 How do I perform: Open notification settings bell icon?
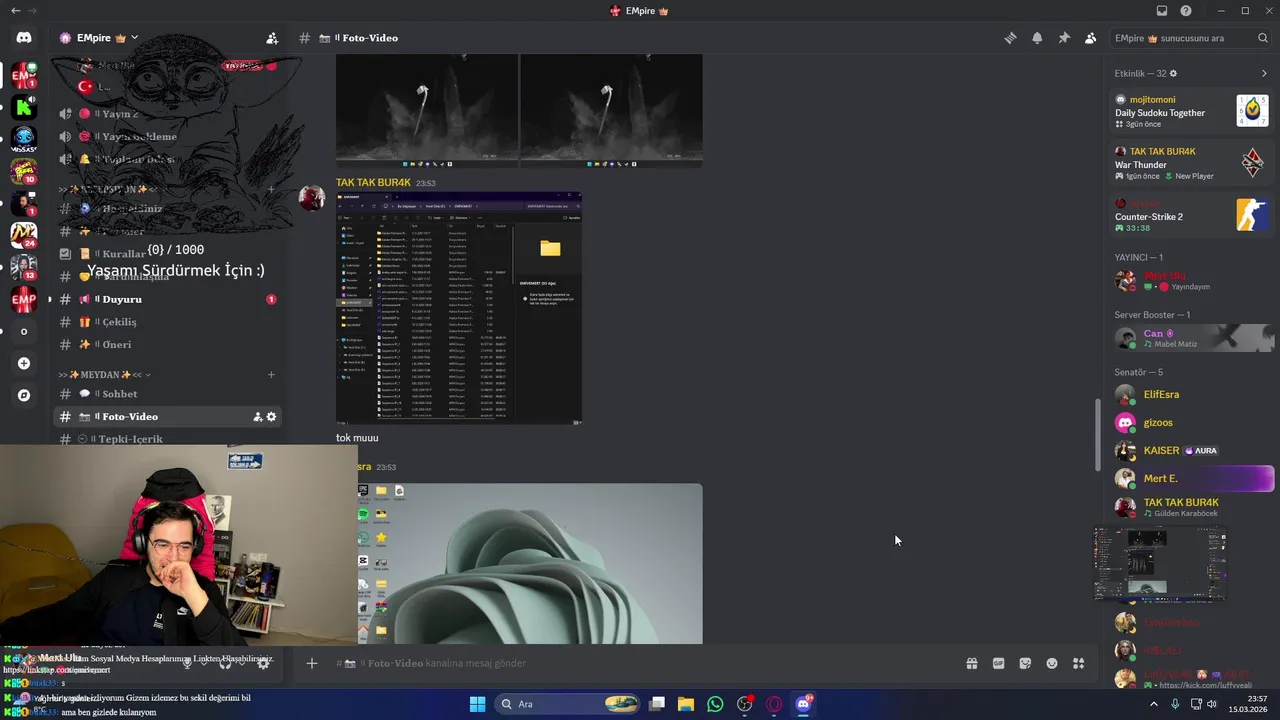point(1037,38)
